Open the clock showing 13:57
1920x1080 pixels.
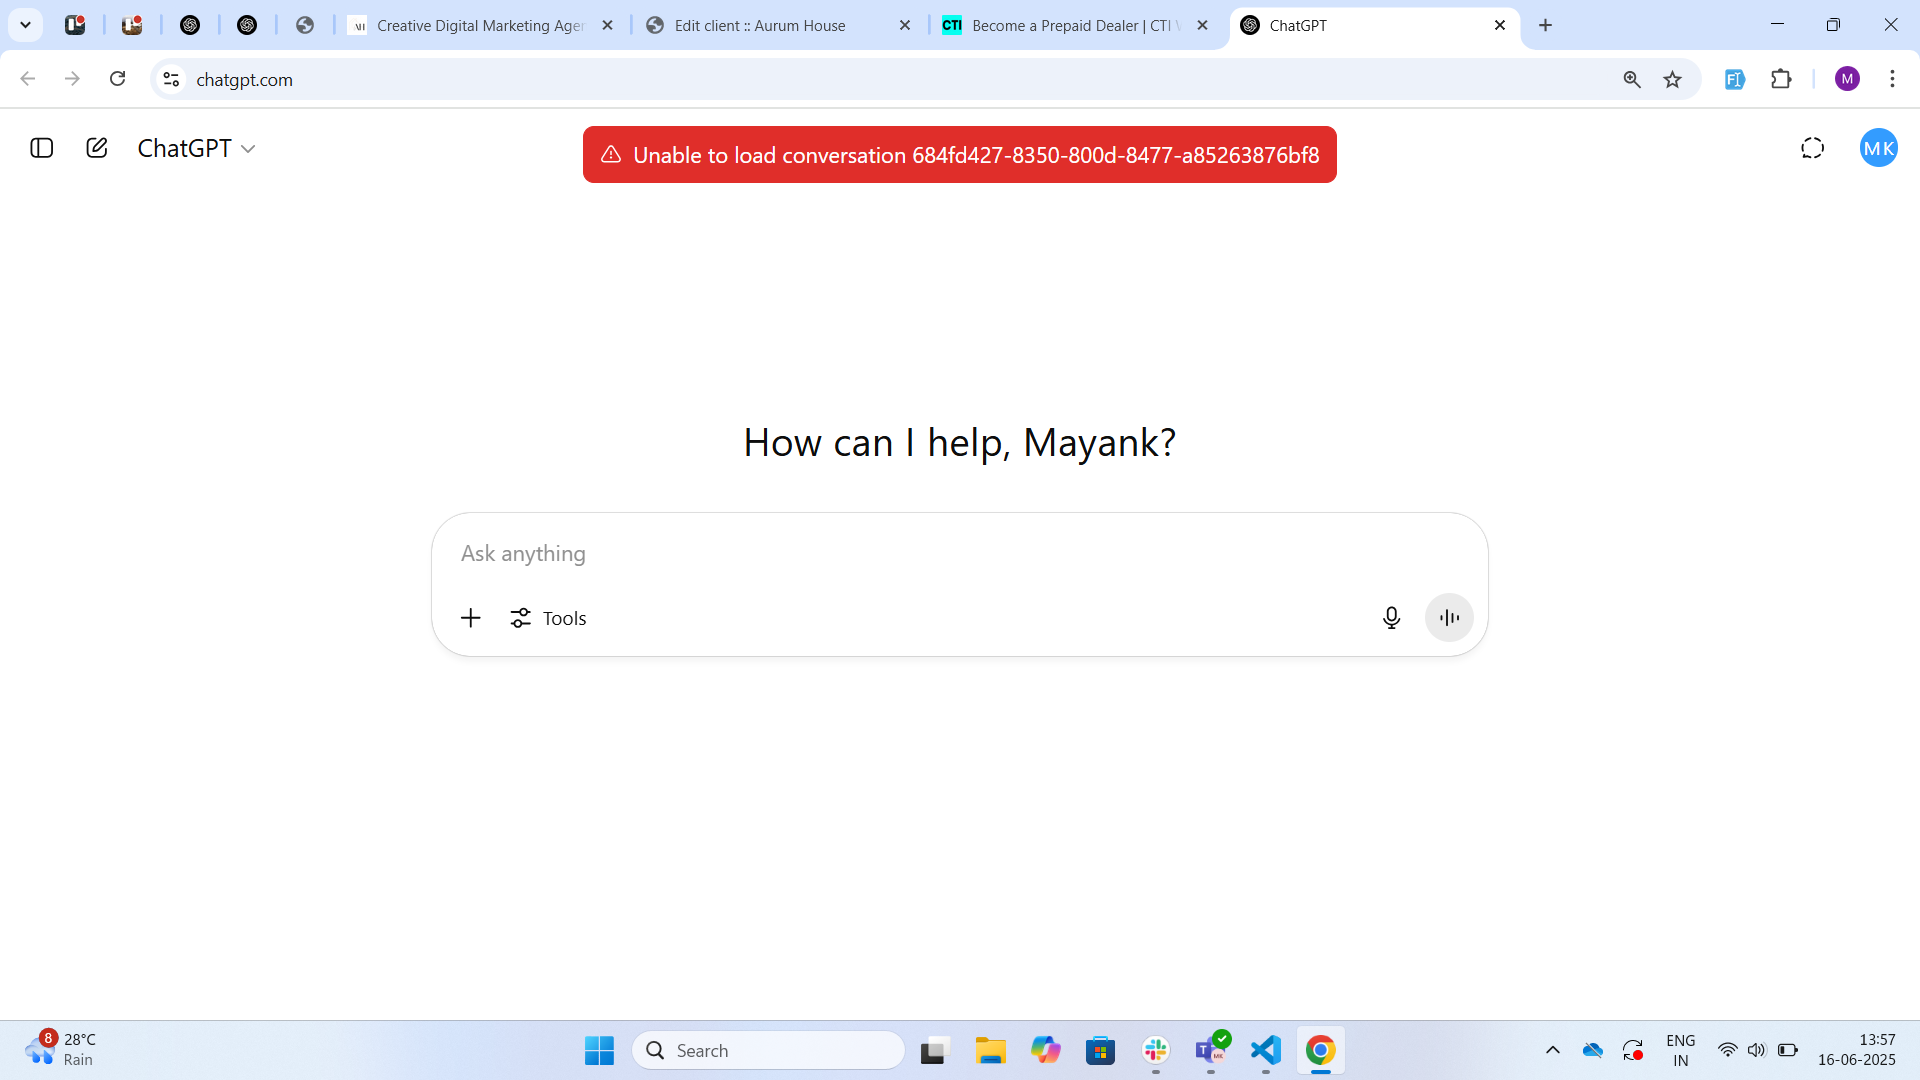click(1856, 1050)
